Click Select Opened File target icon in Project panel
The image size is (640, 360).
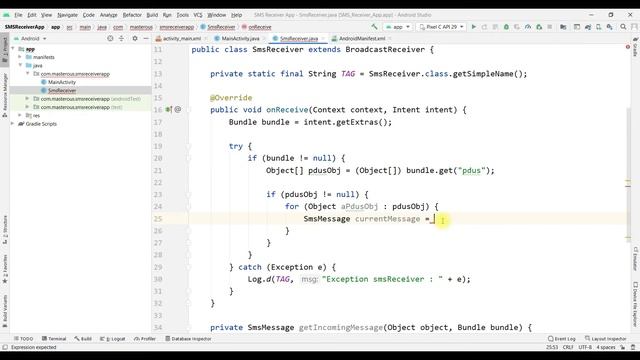point(110,38)
